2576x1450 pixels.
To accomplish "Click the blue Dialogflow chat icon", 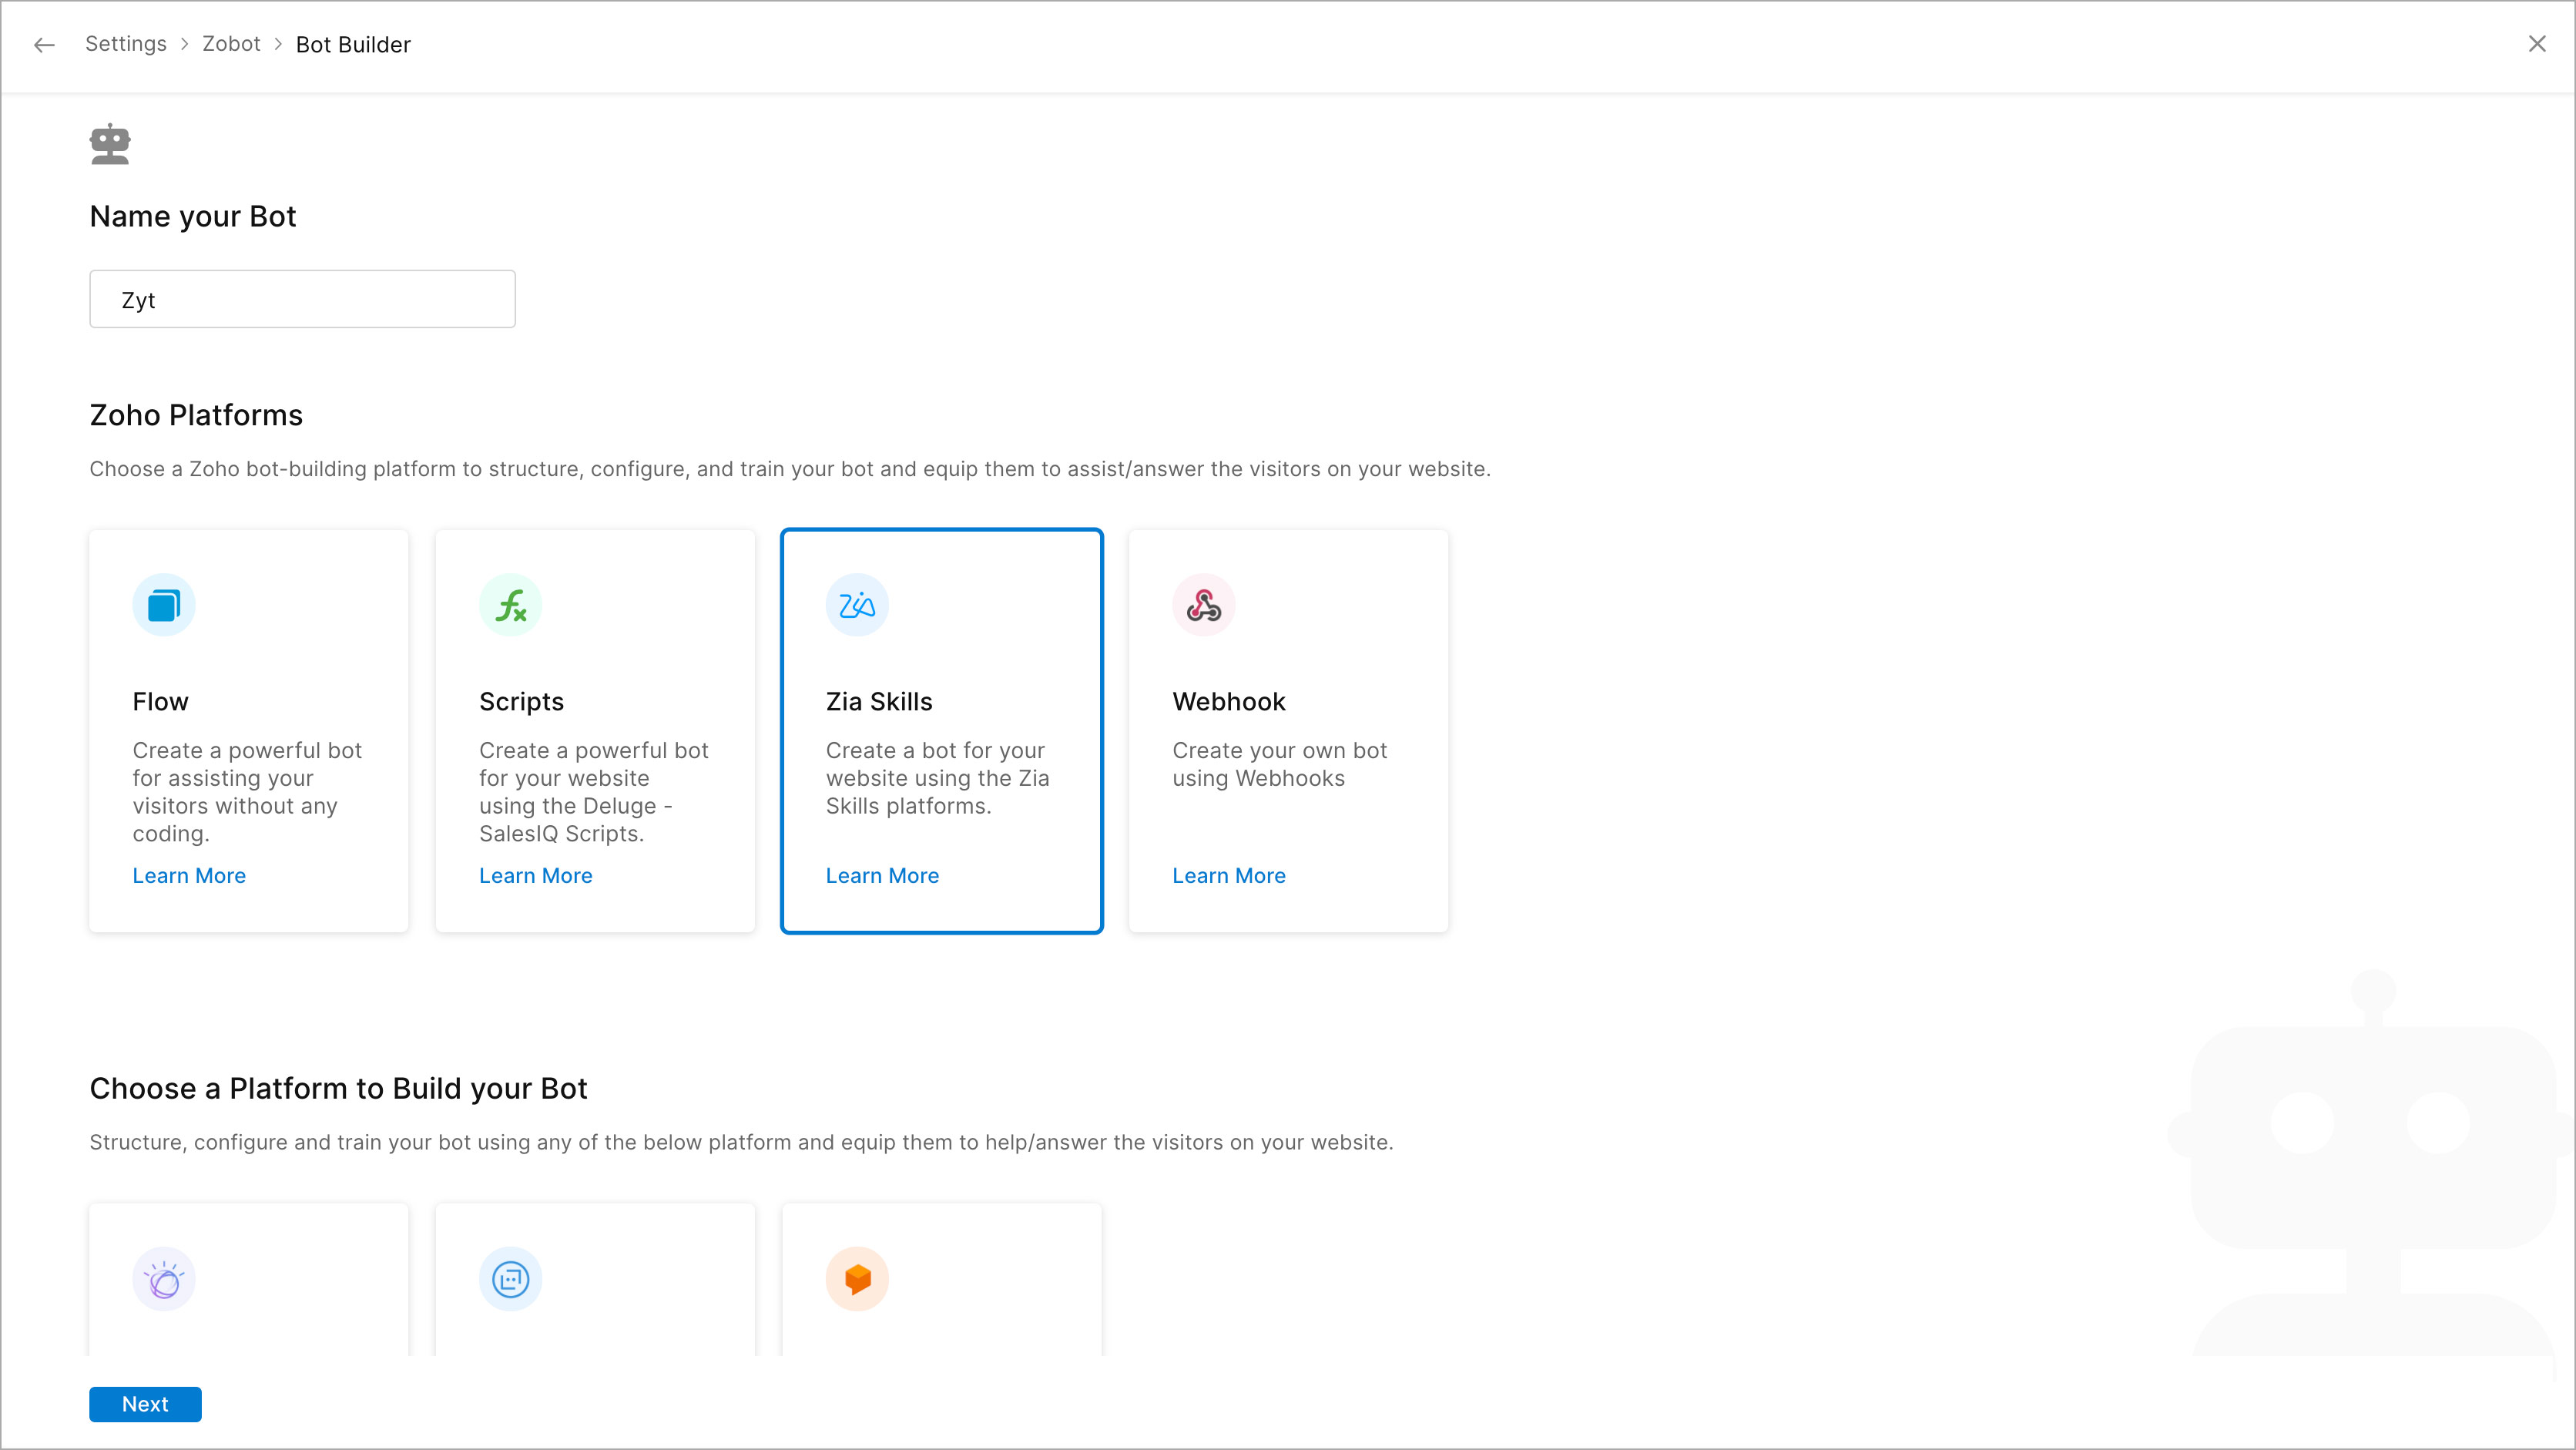I will pos(510,1278).
